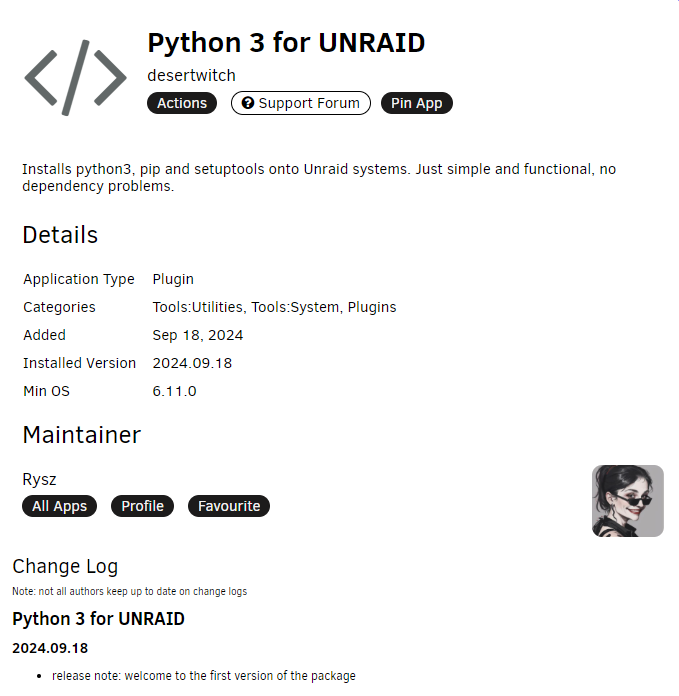Click the Change Log heading
The width and height of the screenshot is (679, 696).
[x=65, y=566]
